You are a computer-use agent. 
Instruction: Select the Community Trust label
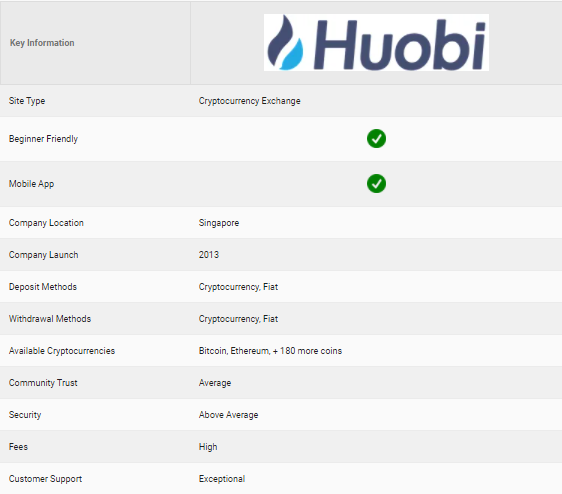[43, 383]
